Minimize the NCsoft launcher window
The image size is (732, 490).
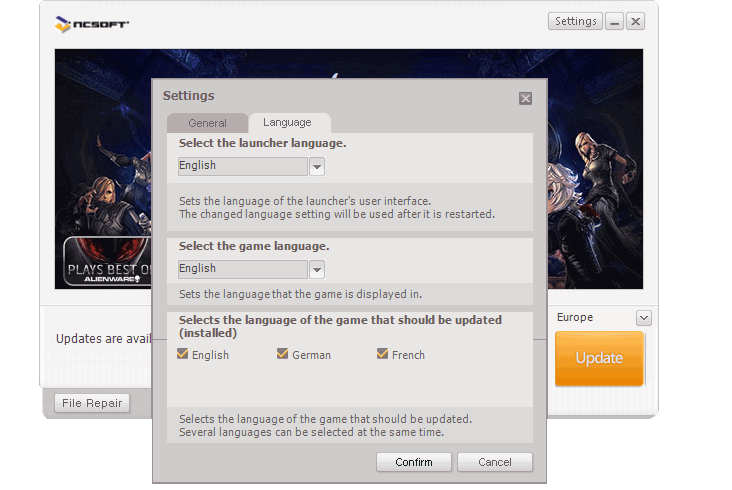point(614,21)
